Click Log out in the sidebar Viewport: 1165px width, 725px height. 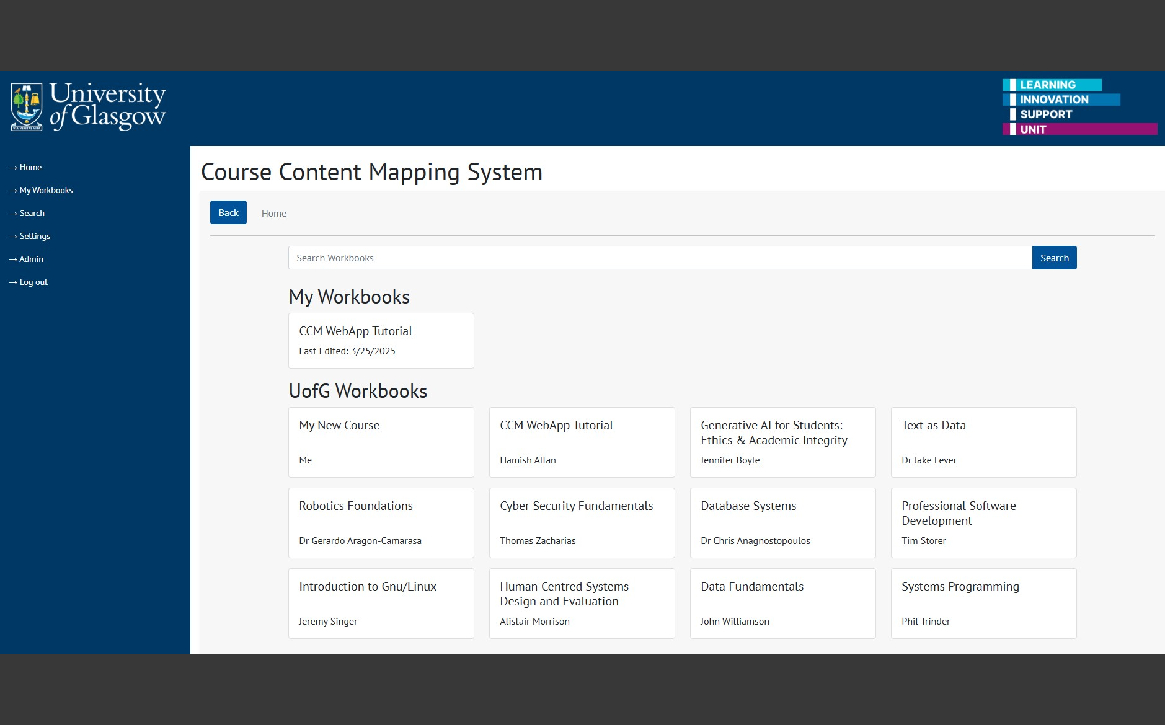click(x=33, y=282)
